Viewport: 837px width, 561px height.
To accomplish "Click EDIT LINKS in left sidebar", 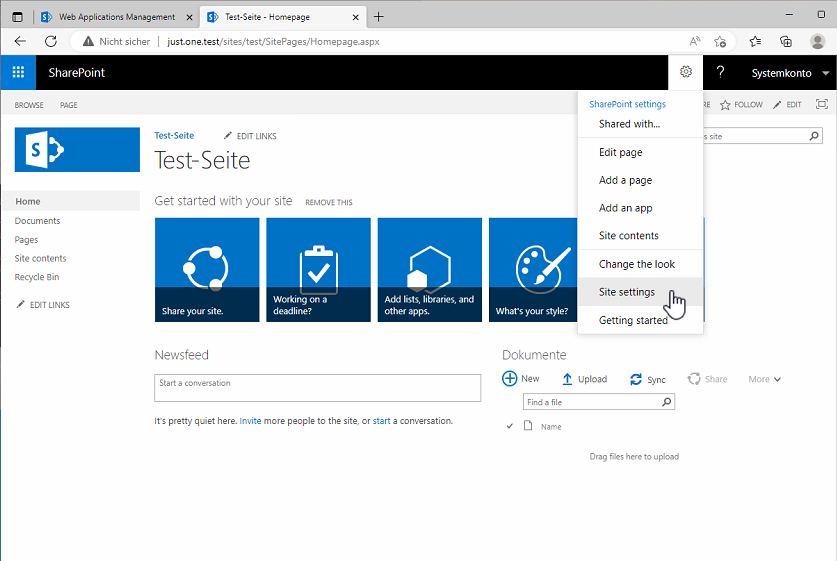I will 43,305.
